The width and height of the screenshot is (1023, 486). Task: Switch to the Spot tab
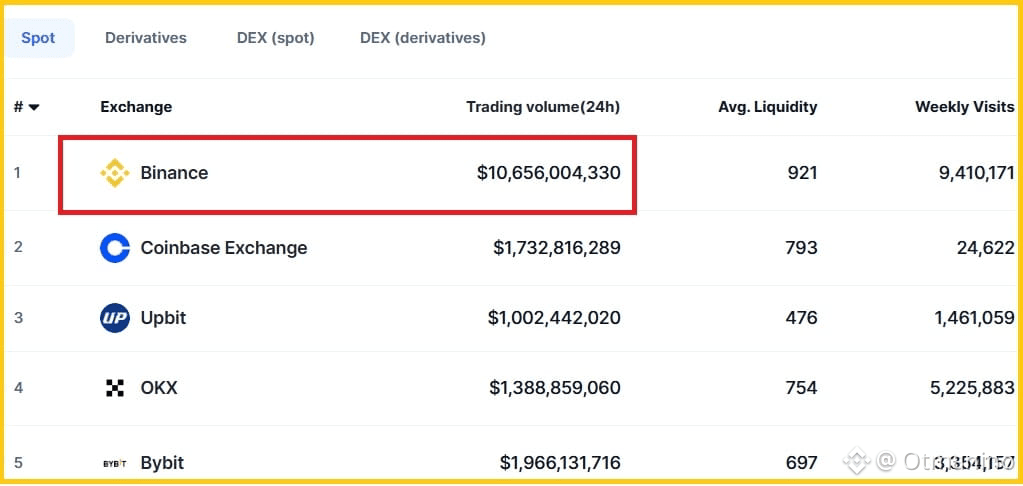pyautogui.click(x=38, y=38)
